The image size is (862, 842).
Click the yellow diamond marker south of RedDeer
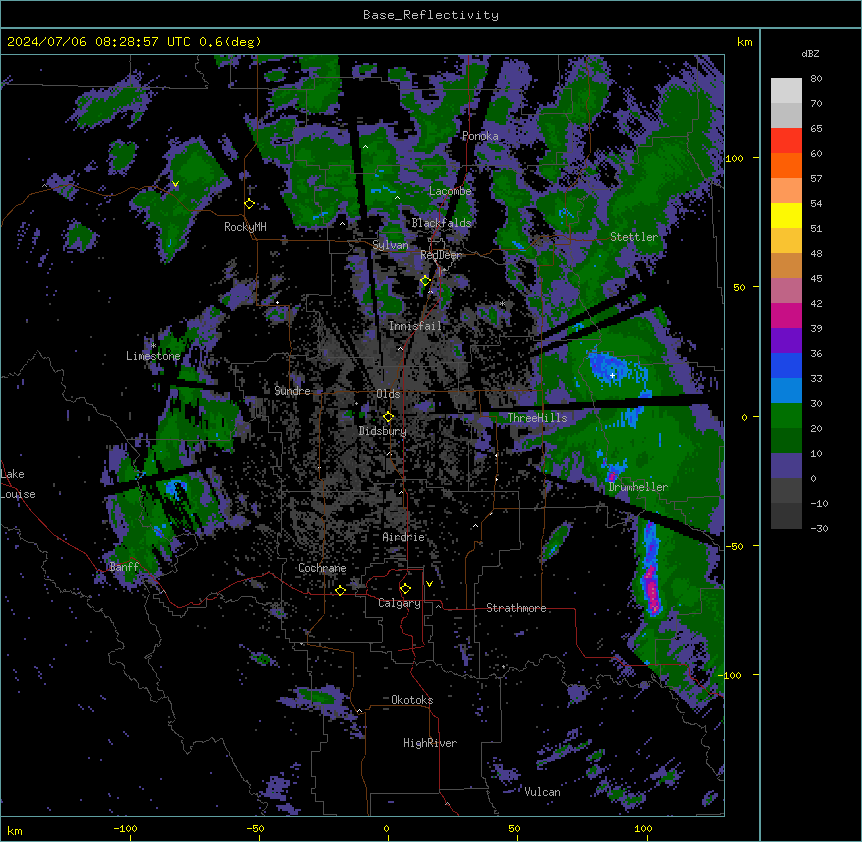(x=425, y=281)
